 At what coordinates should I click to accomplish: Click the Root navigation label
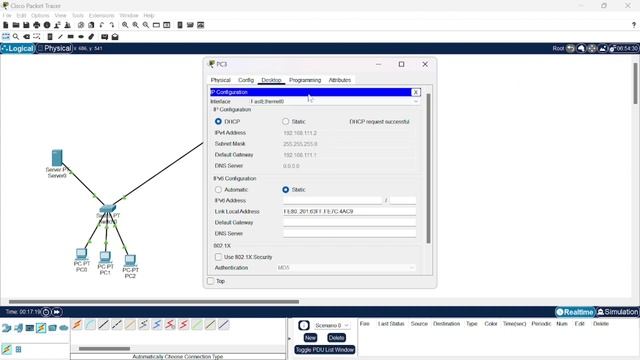[x=558, y=49]
